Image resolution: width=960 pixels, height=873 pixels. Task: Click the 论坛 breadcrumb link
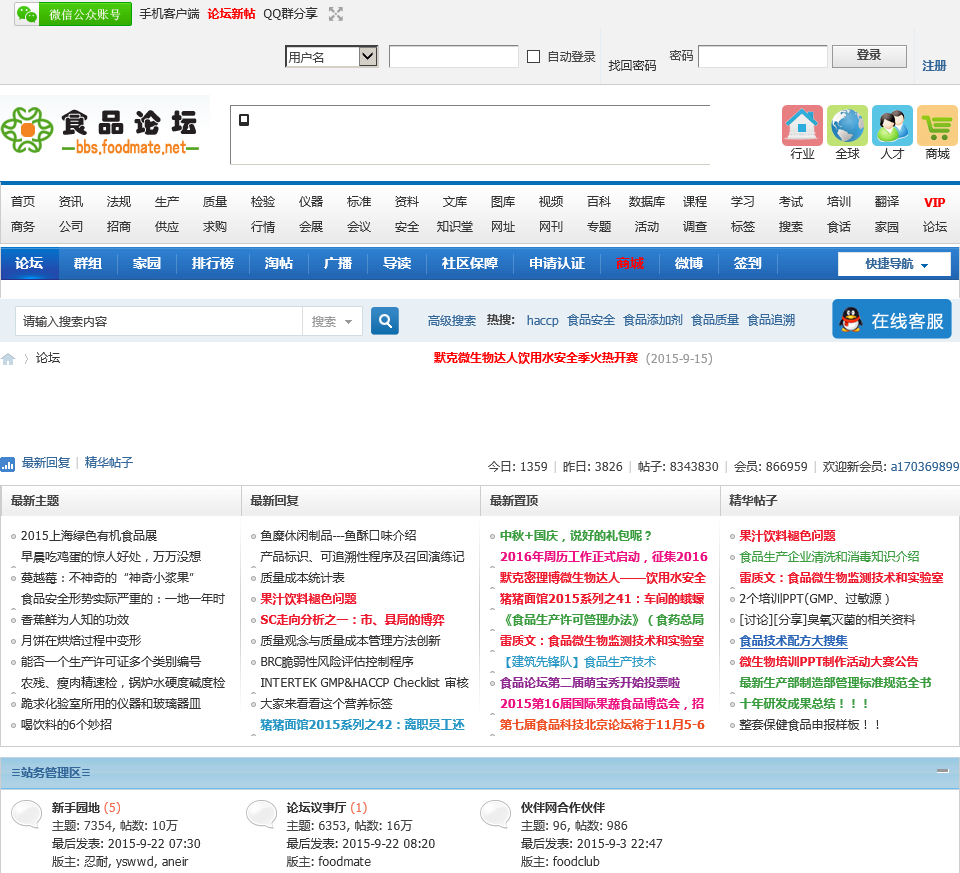tap(48, 358)
